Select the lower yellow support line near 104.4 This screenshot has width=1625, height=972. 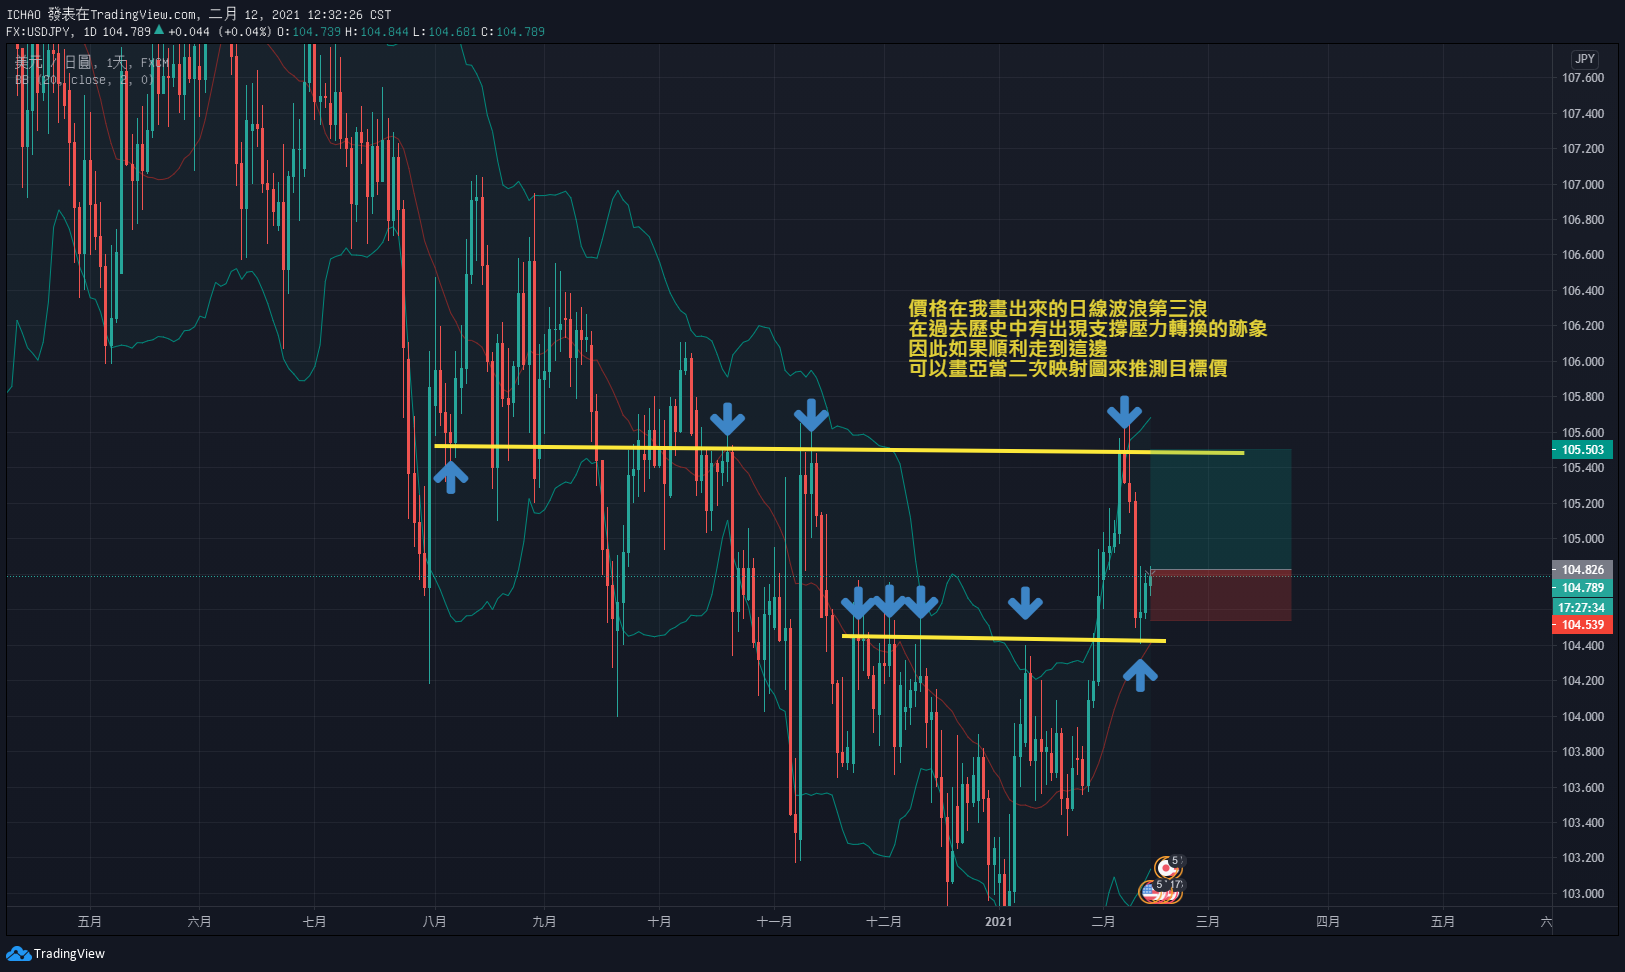(1003, 638)
